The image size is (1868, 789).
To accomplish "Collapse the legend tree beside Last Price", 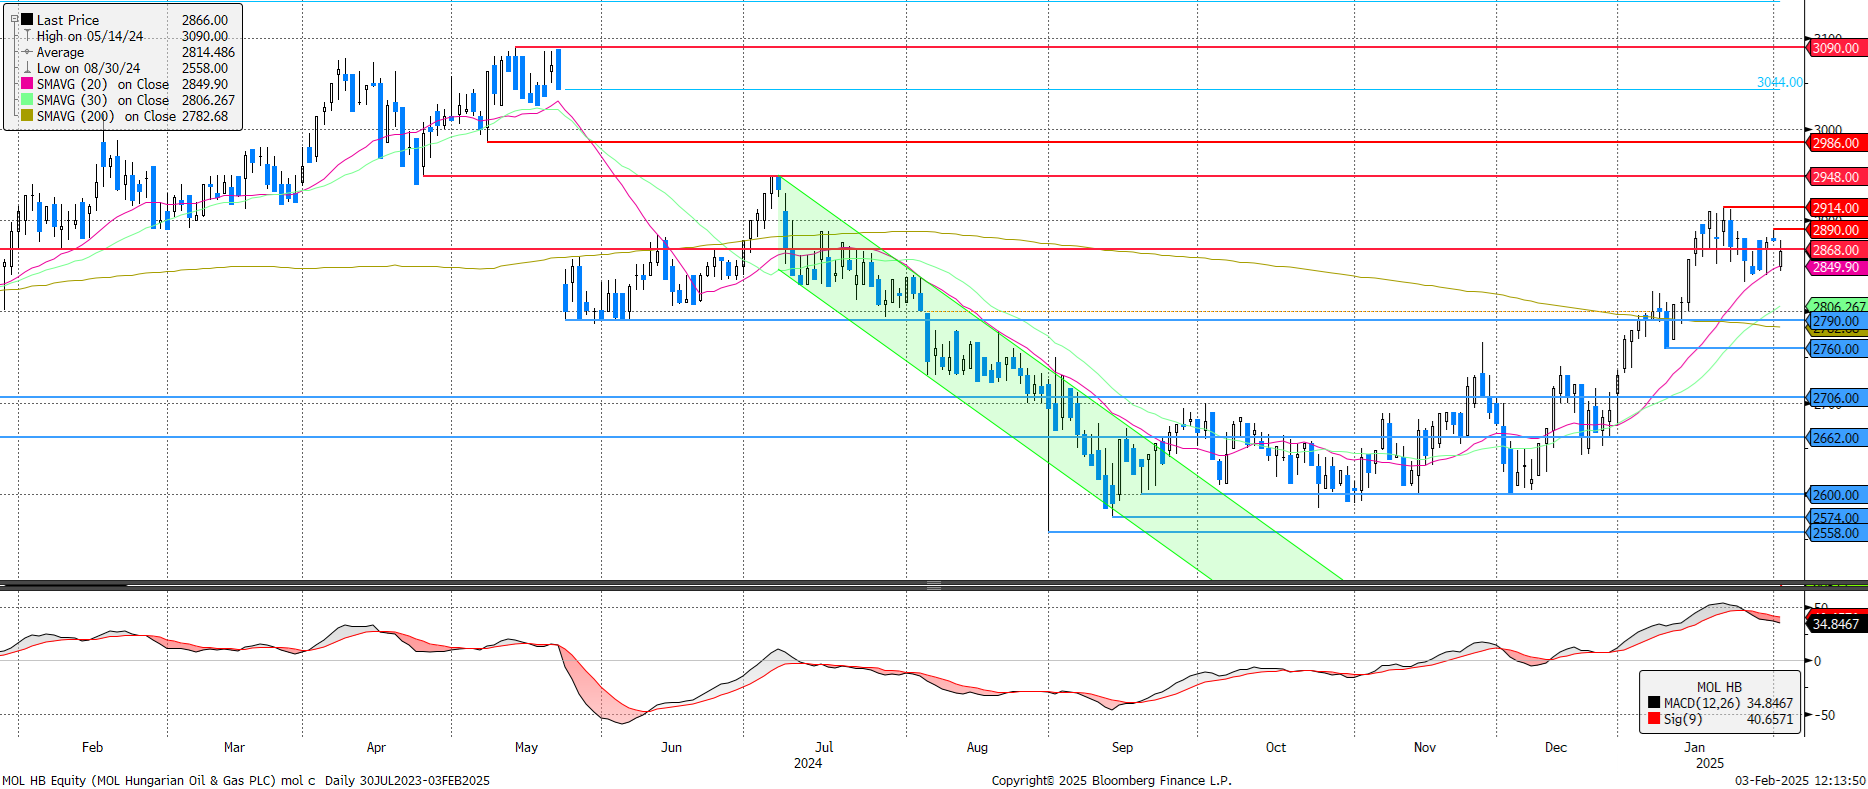I will pyautogui.click(x=14, y=19).
